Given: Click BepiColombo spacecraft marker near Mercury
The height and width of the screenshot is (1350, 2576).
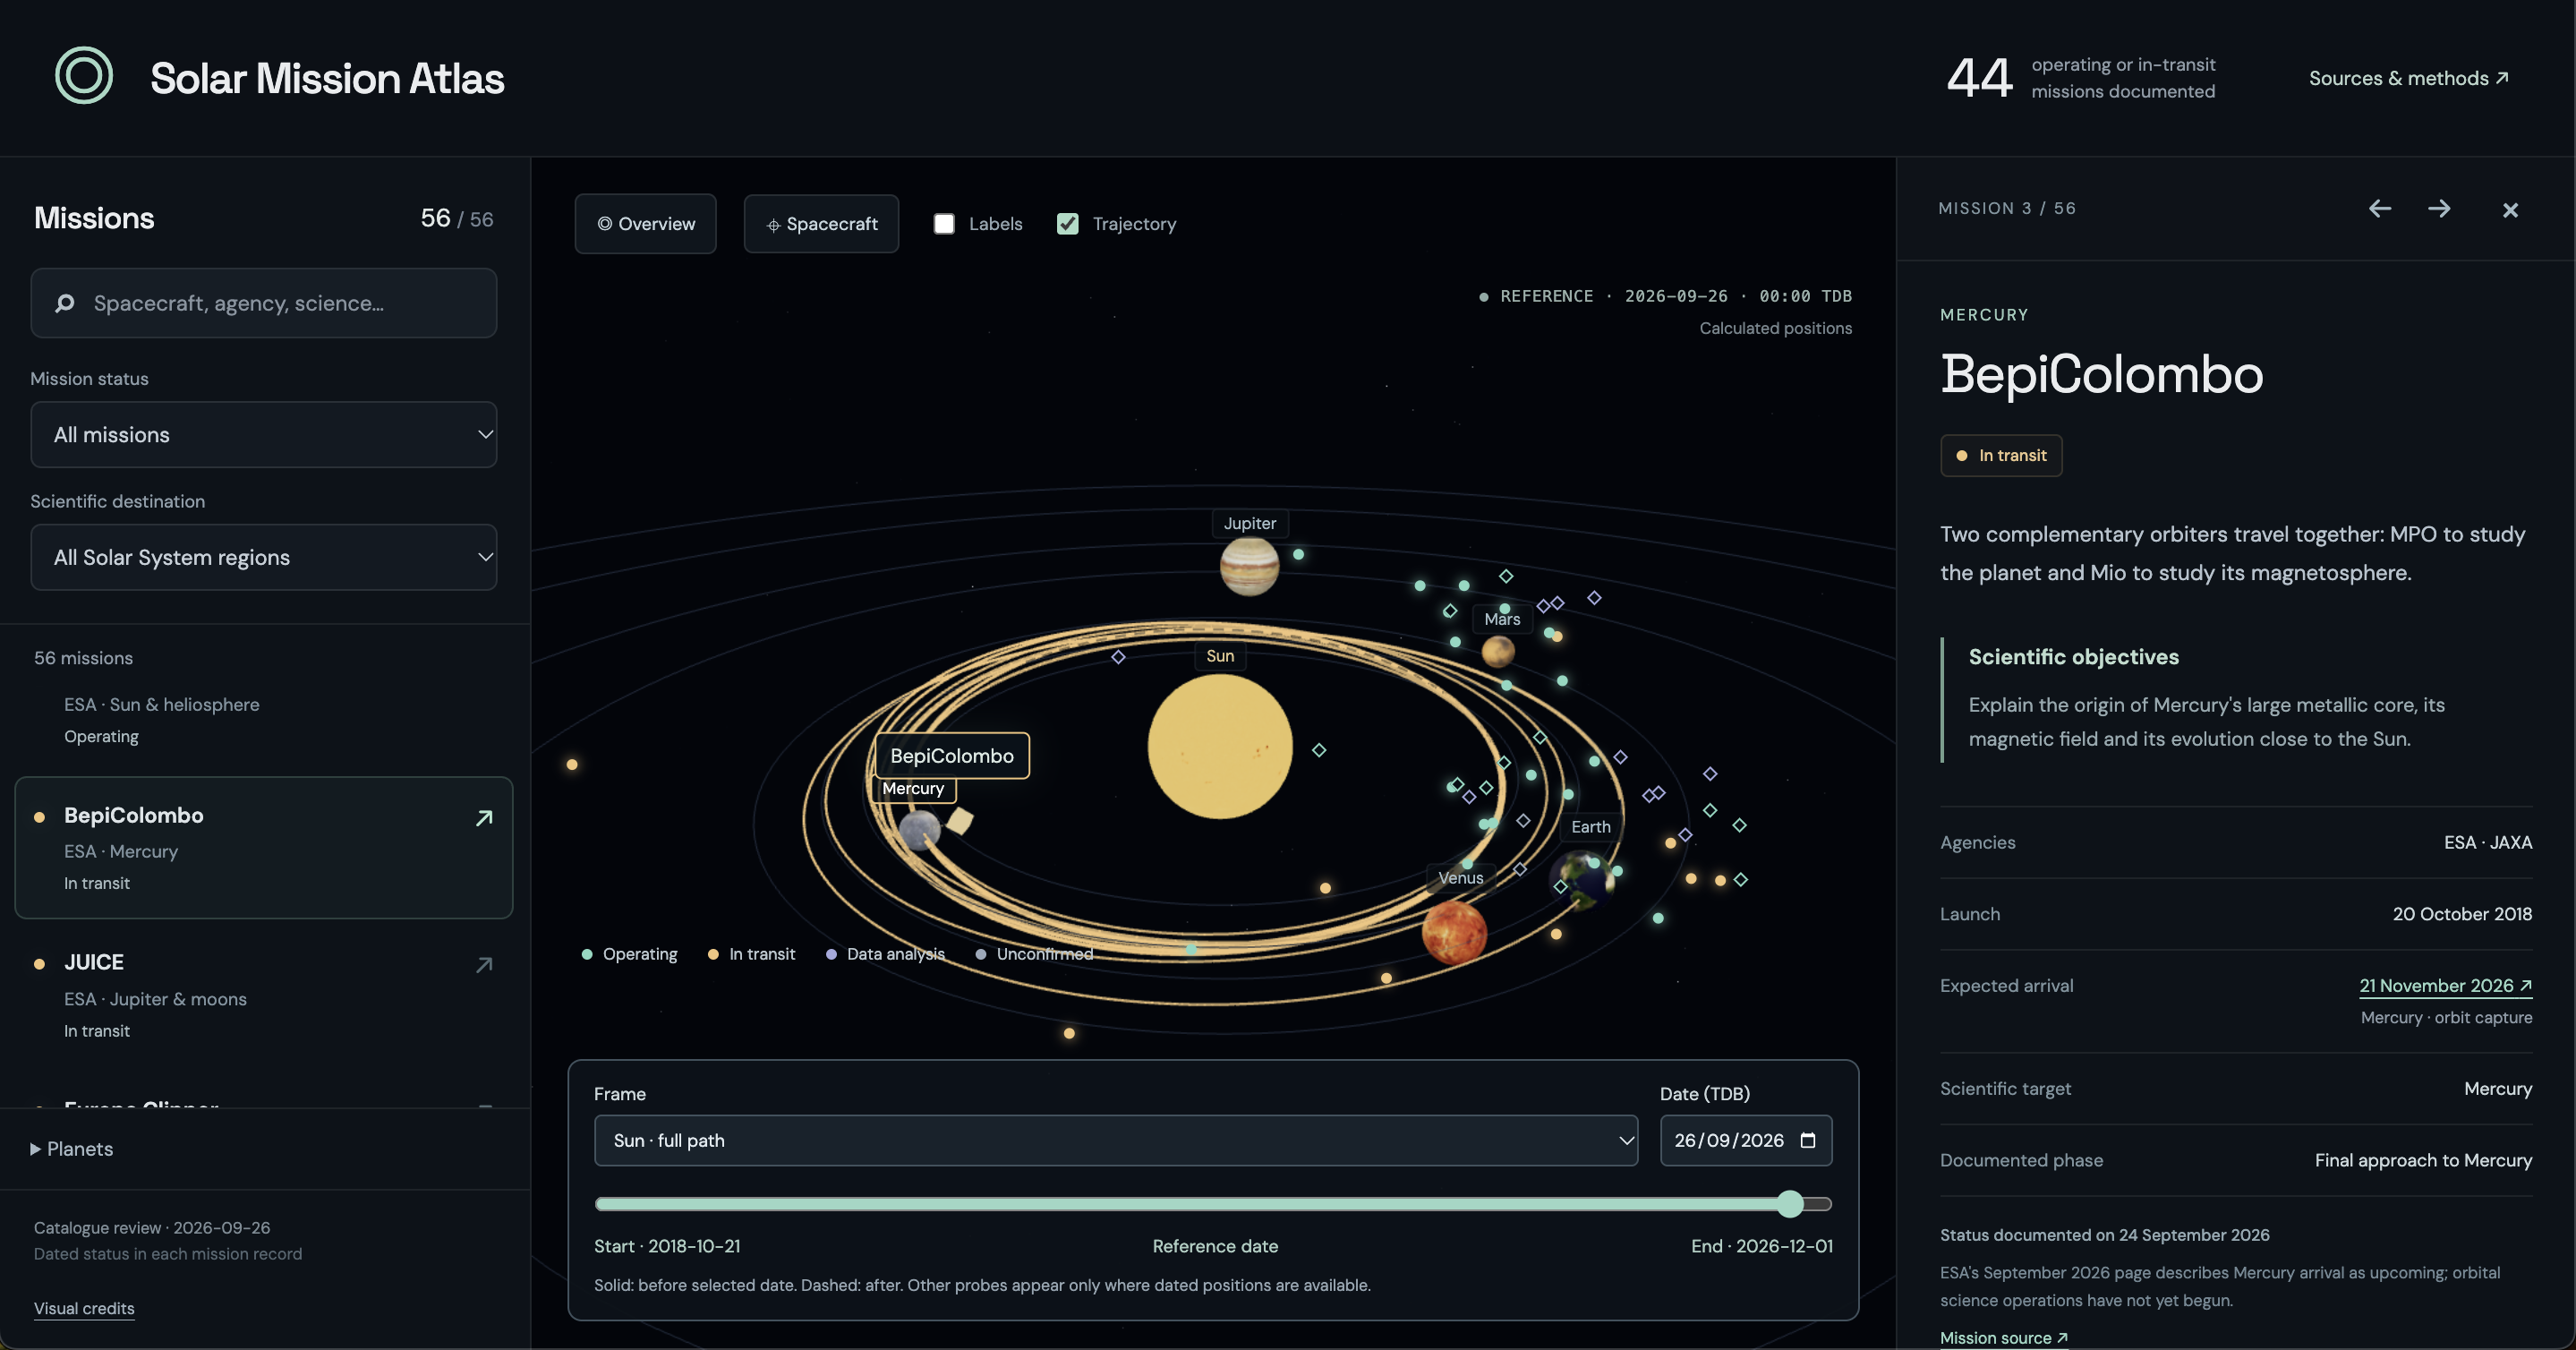Looking at the screenshot, I should (959, 821).
